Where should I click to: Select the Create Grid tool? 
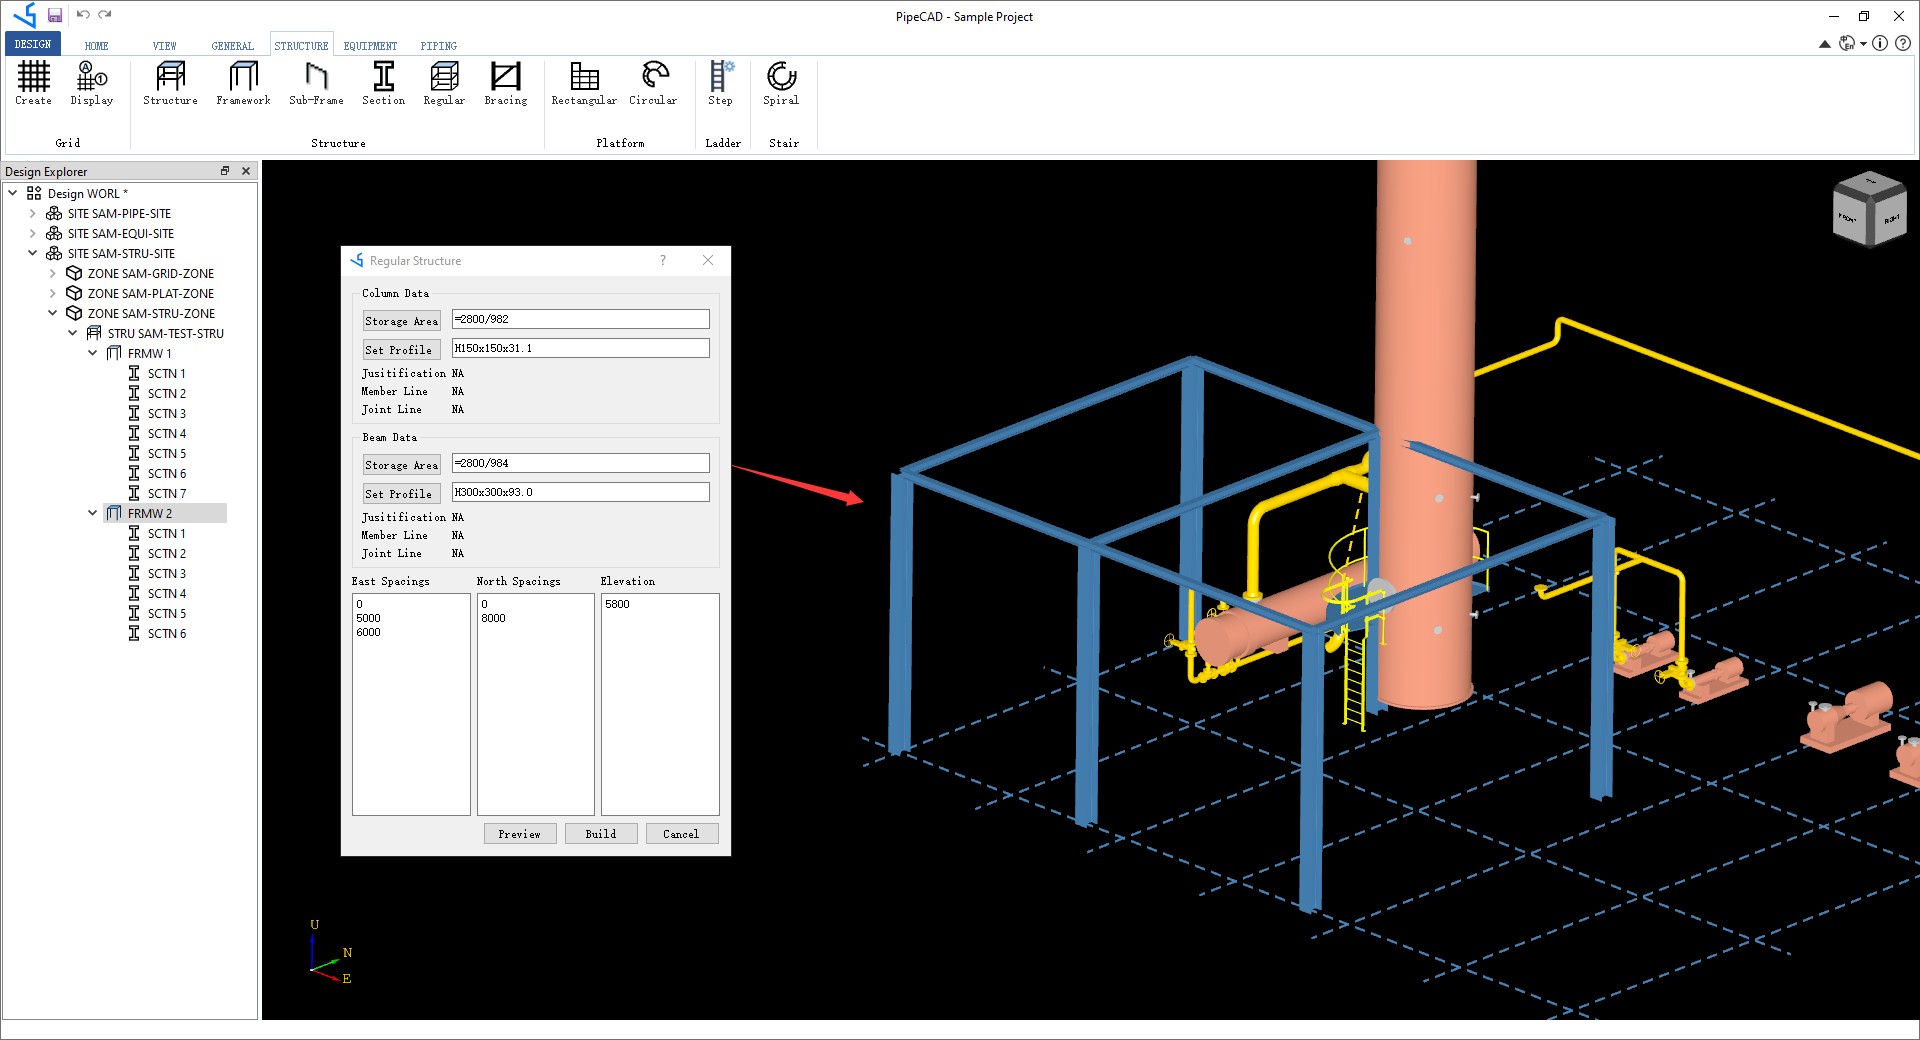tap(33, 85)
